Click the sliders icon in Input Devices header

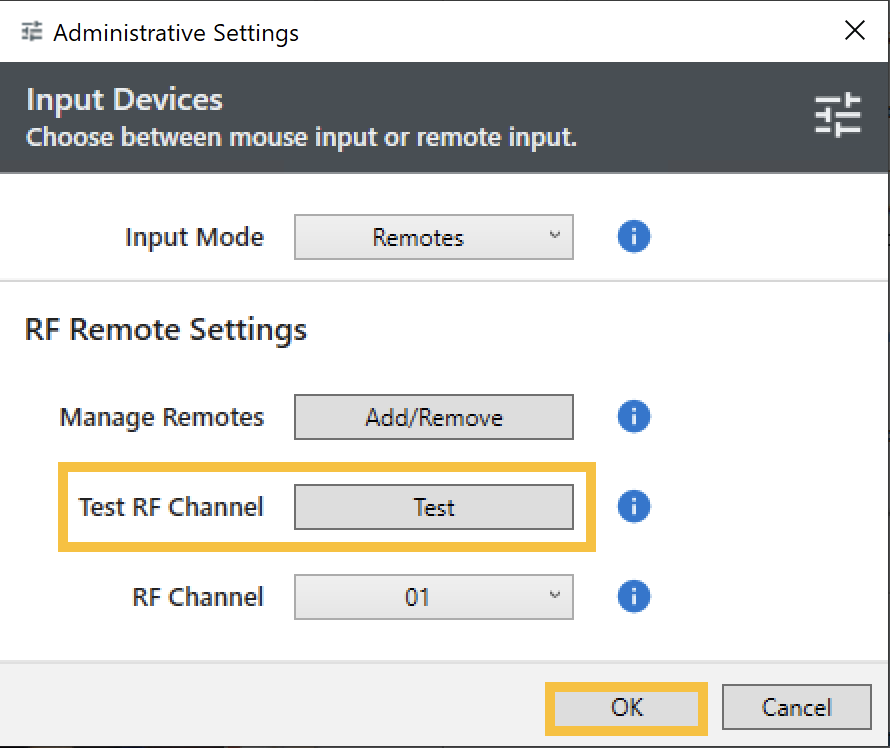click(837, 116)
